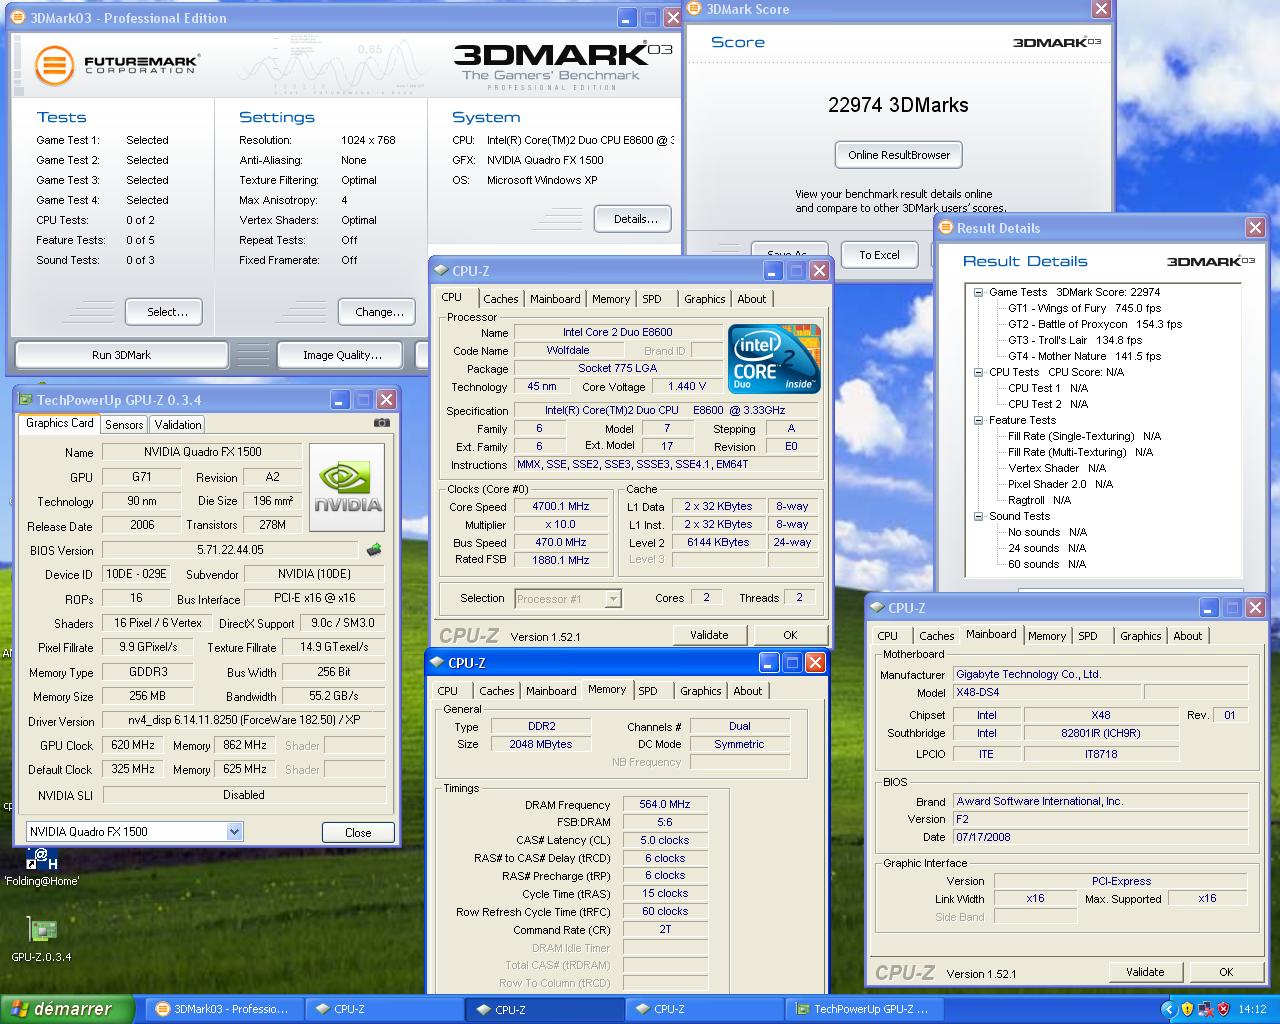Click the GPU-Z Name field value
Screen dimensions: 1280x1024
(x=203, y=452)
